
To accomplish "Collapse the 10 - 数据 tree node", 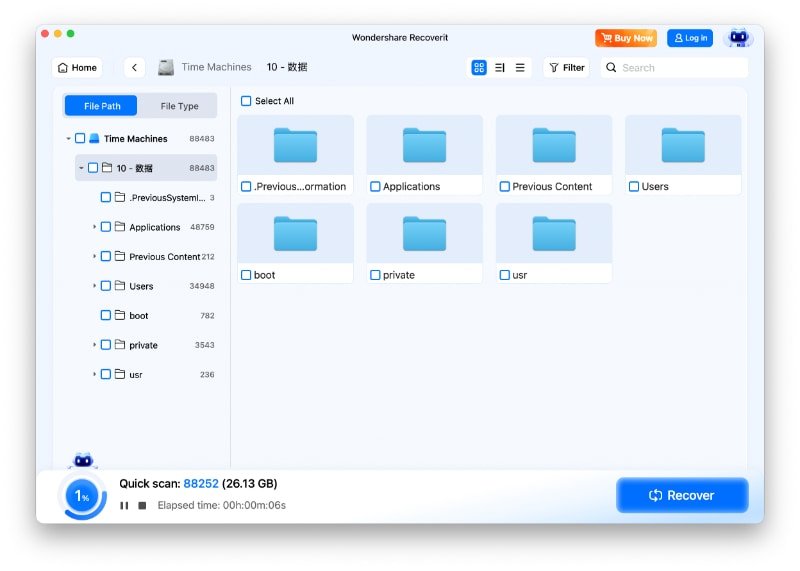I will pos(81,168).
